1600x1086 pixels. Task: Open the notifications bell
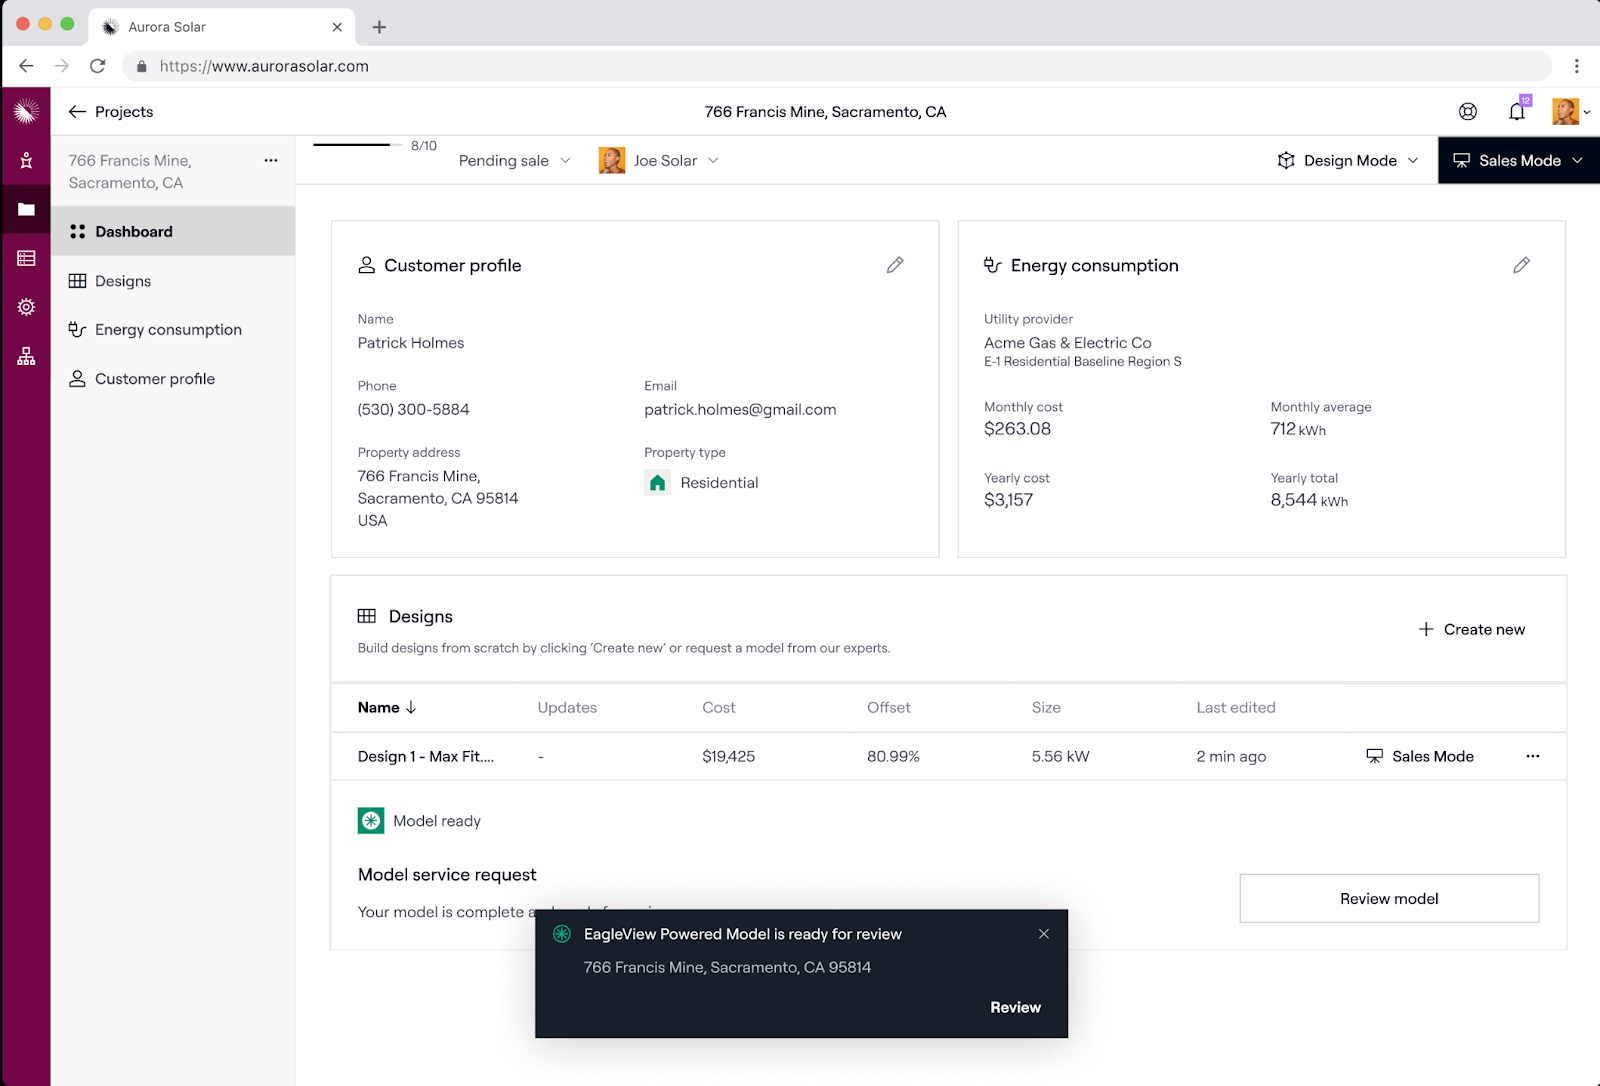click(1517, 112)
